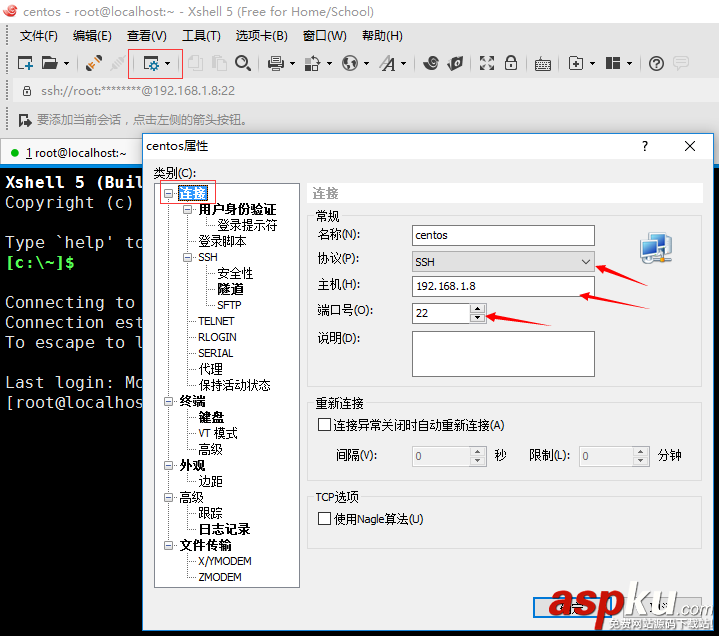719x636 pixels.
Task: Select 日志记录 in category tree
Action: 224,529
